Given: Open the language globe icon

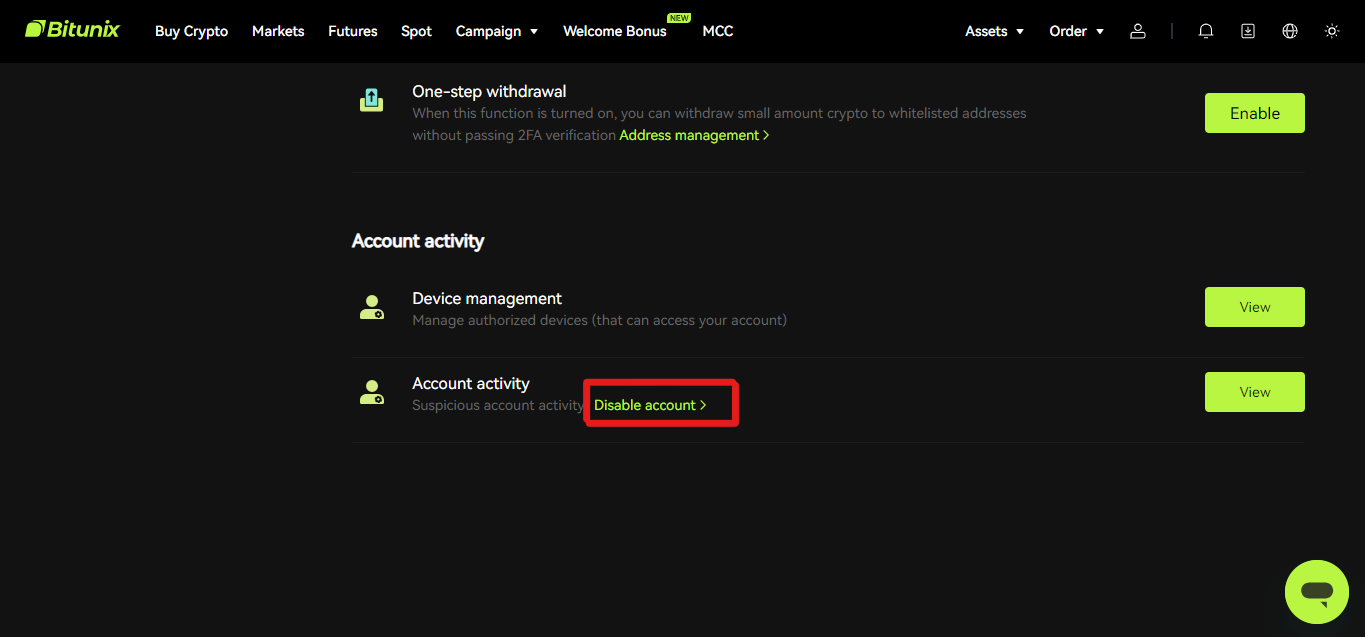Looking at the screenshot, I should tap(1290, 31).
